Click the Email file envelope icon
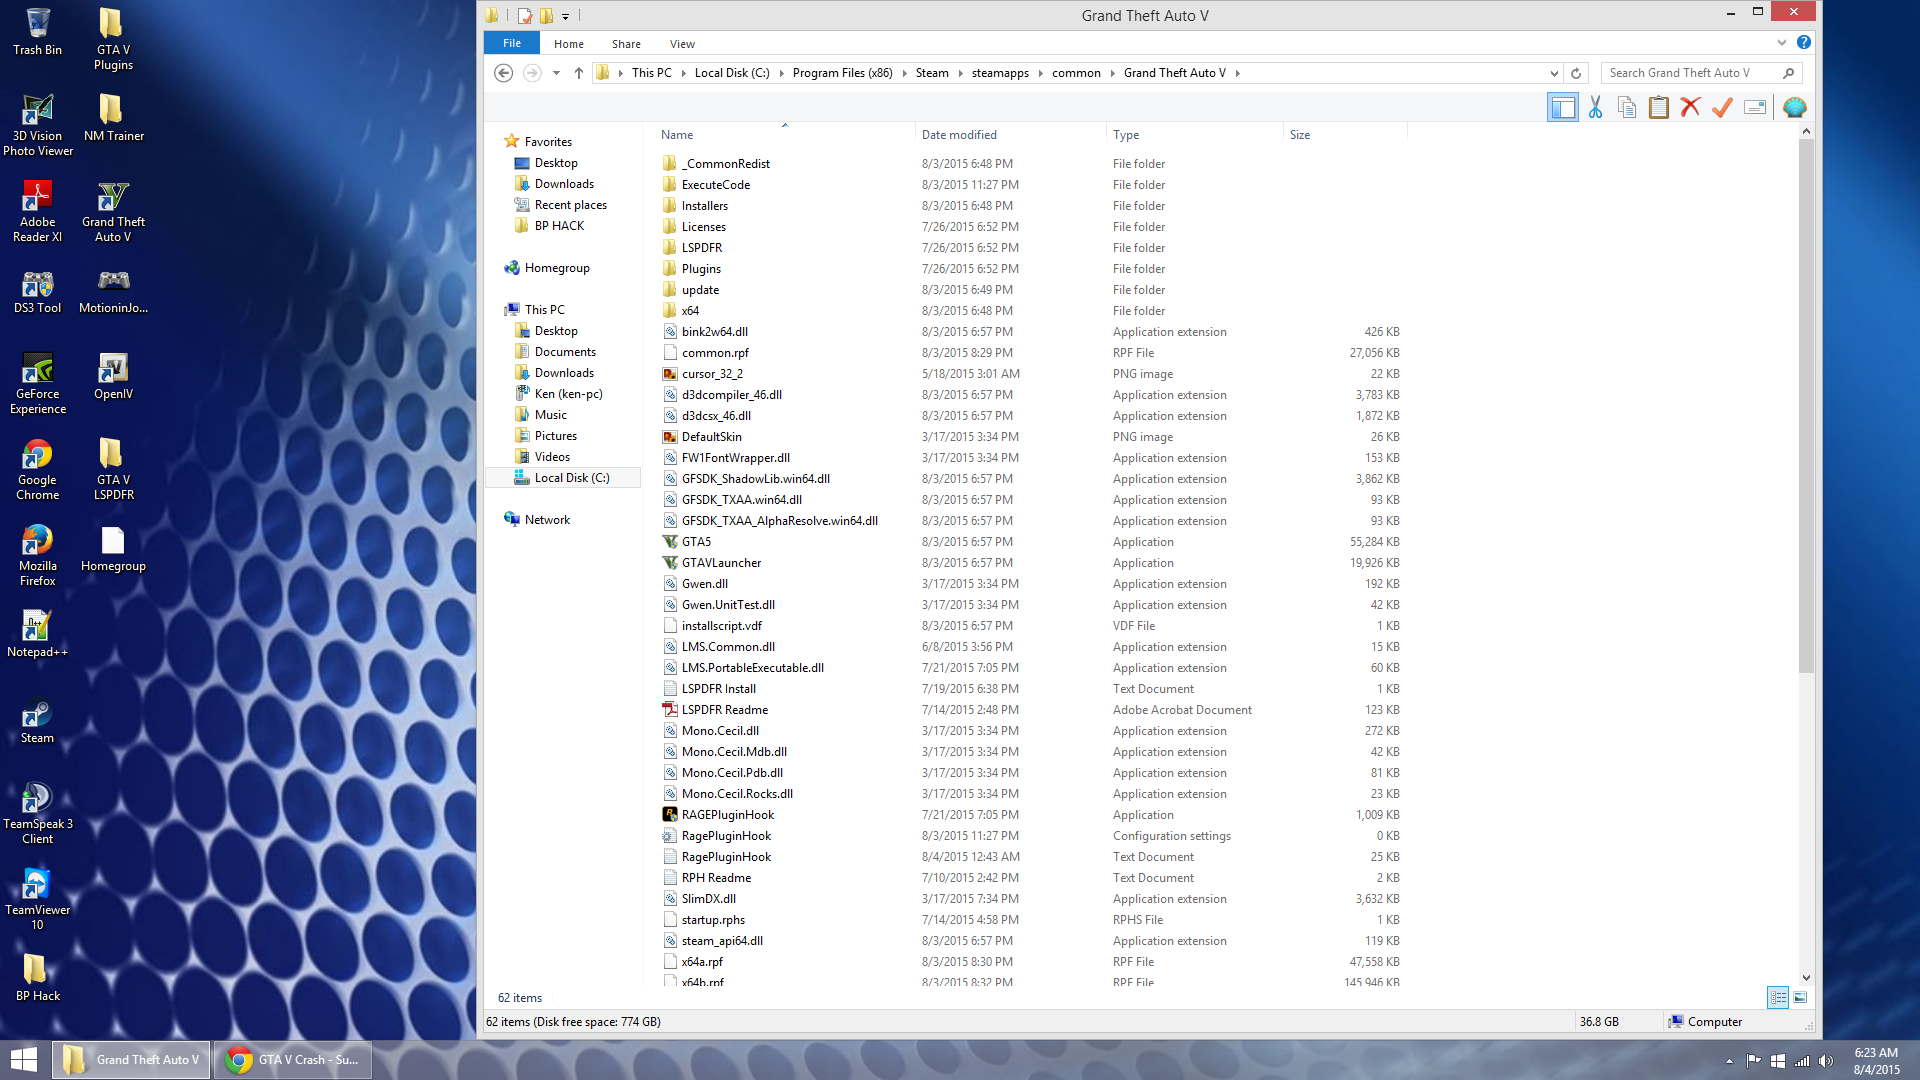The image size is (1920, 1080). (x=1755, y=108)
